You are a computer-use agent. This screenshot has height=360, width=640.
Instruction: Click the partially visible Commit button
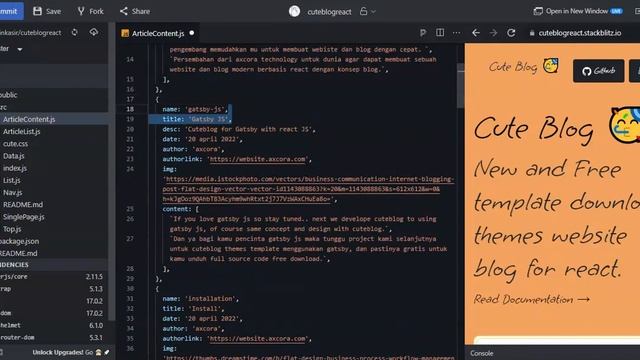(x=11, y=11)
